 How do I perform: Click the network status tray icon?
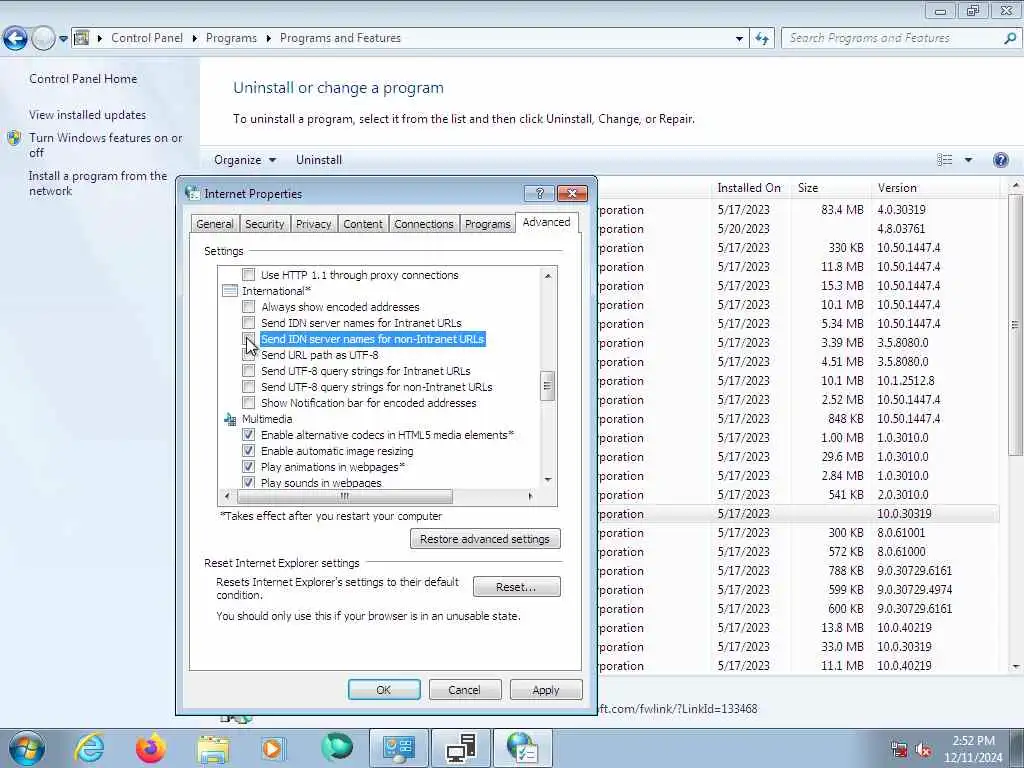tap(899, 750)
